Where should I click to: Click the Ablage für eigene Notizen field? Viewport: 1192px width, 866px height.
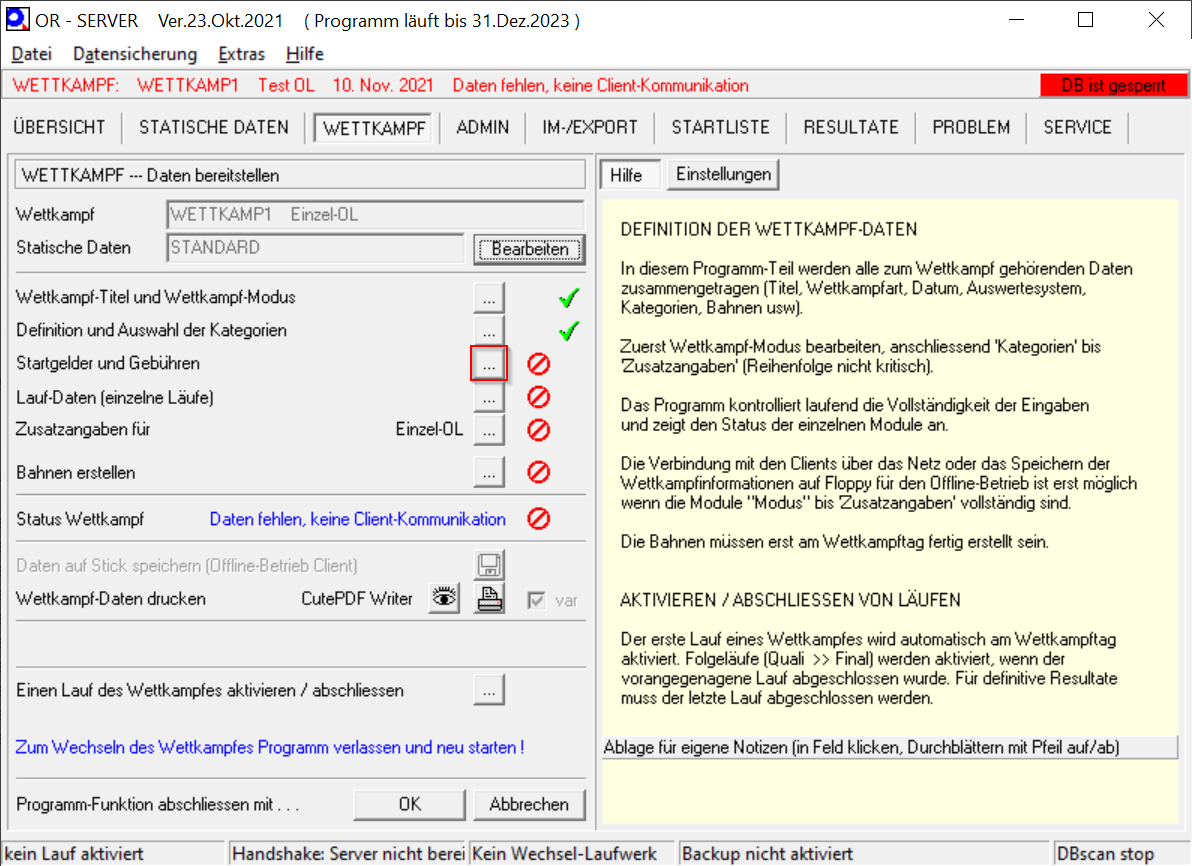click(890, 748)
